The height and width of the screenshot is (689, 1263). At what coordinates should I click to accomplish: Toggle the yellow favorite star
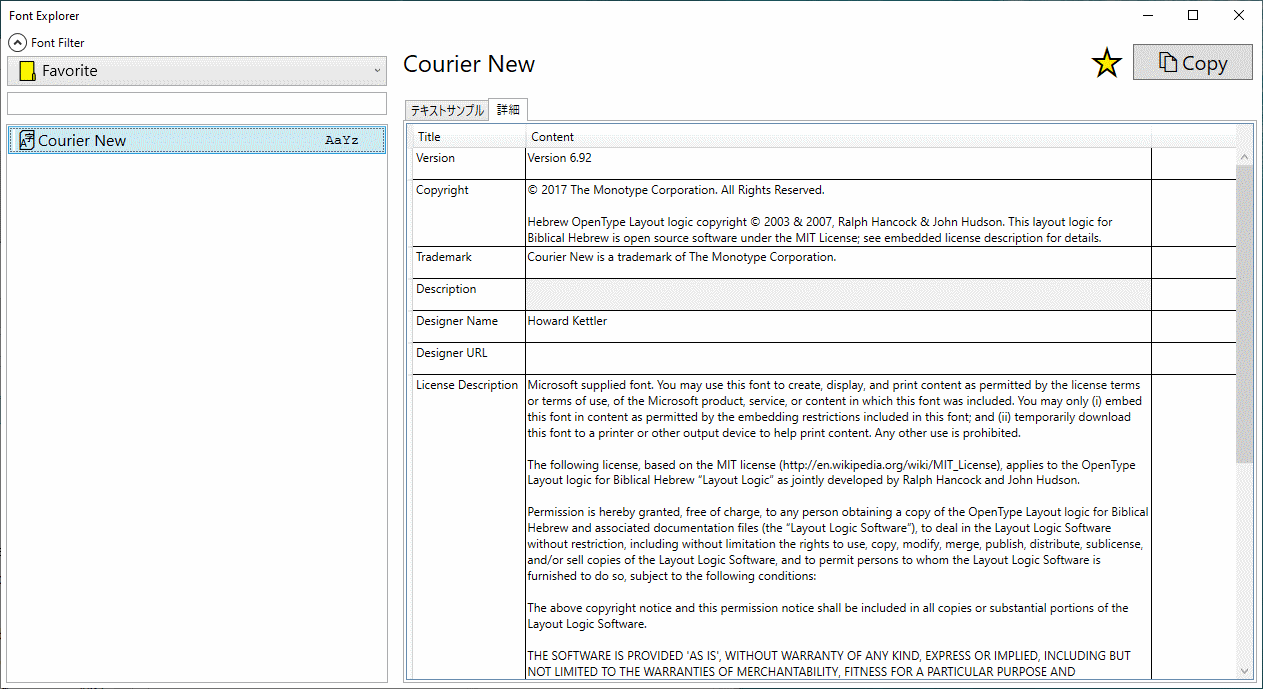point(1106,64)
